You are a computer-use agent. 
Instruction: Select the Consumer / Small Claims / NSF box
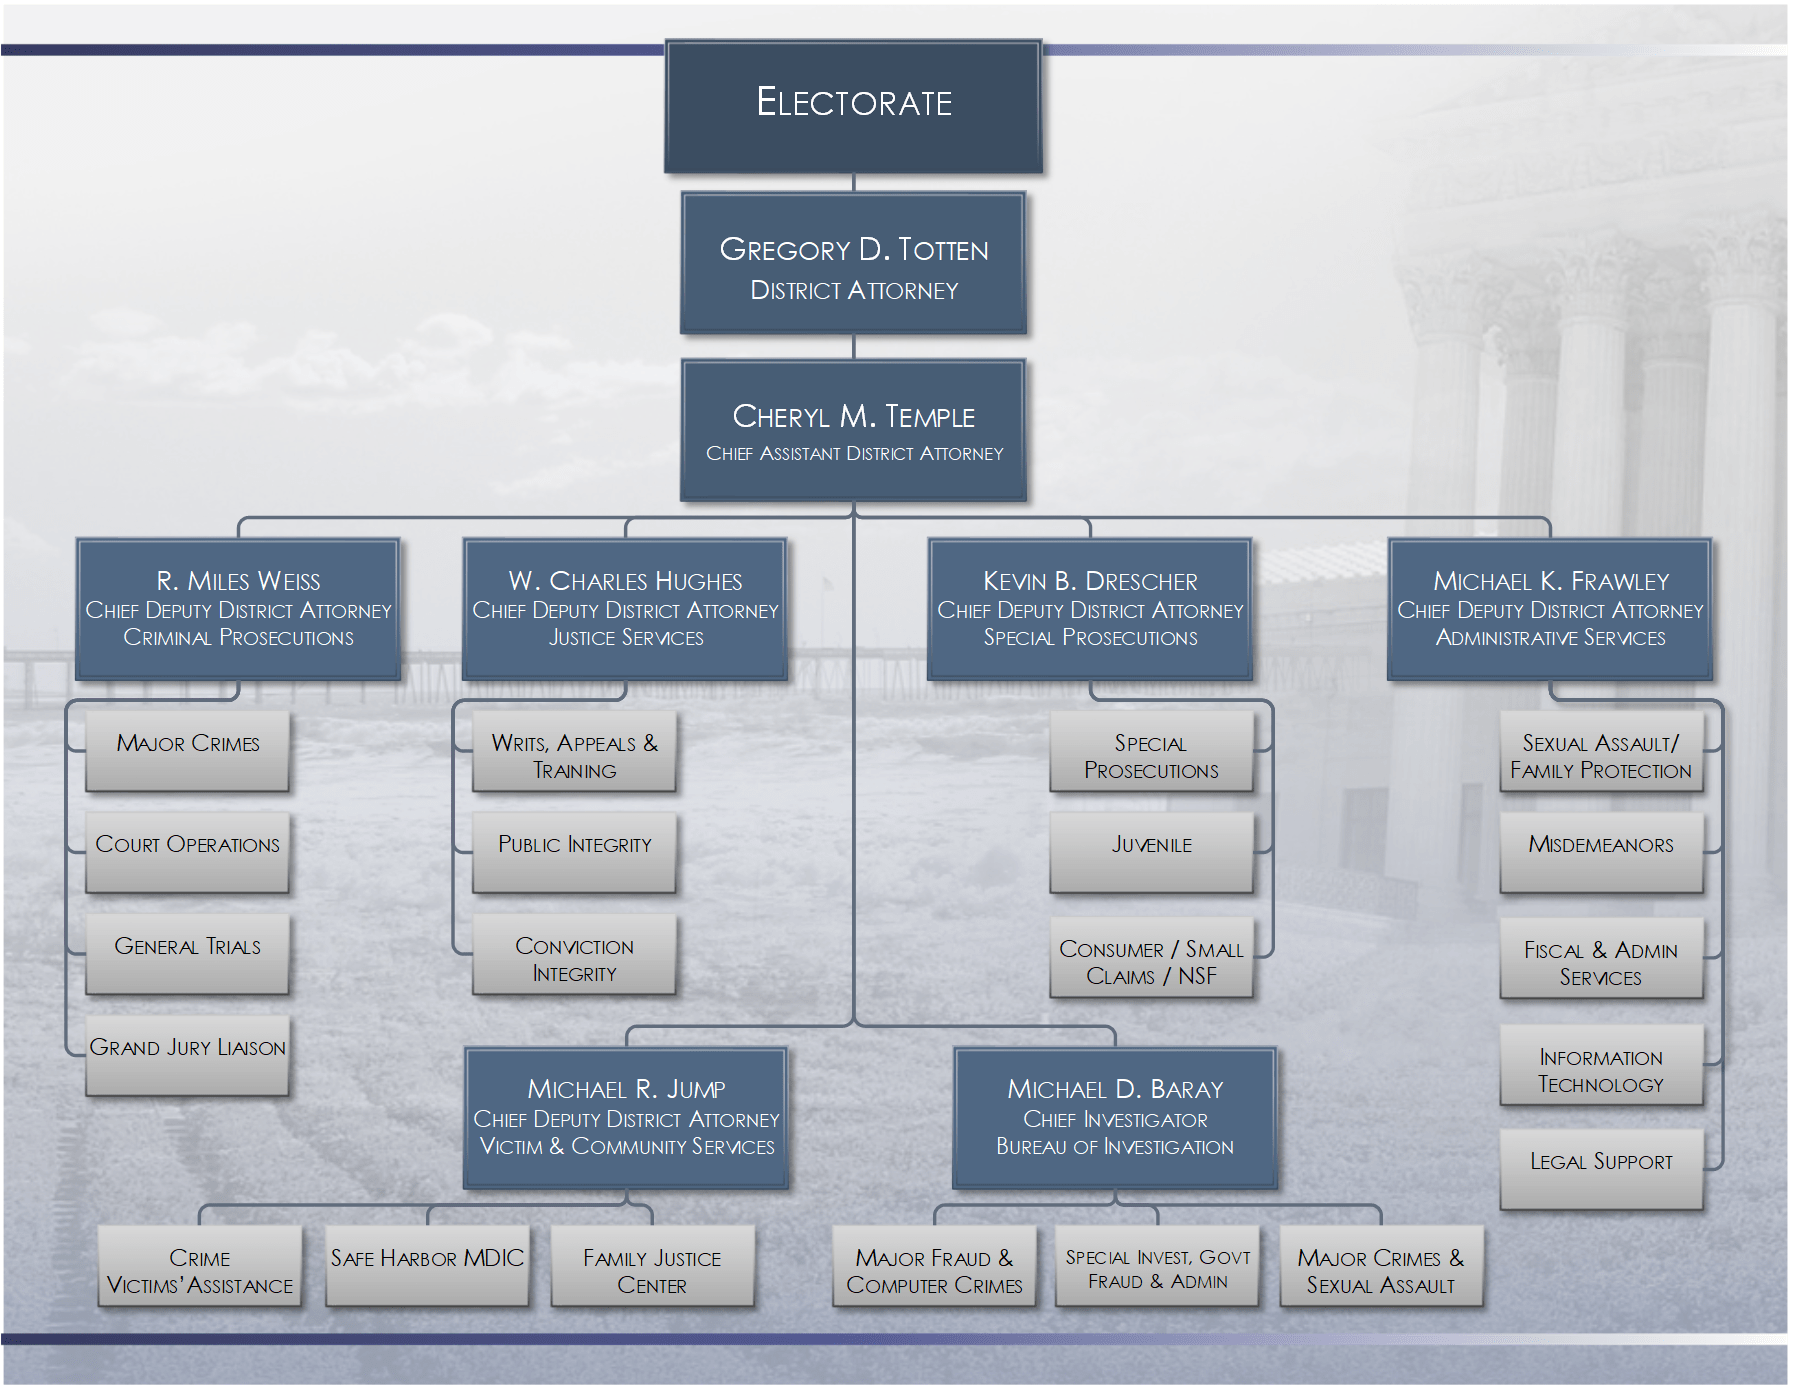tap(1152, 958)
